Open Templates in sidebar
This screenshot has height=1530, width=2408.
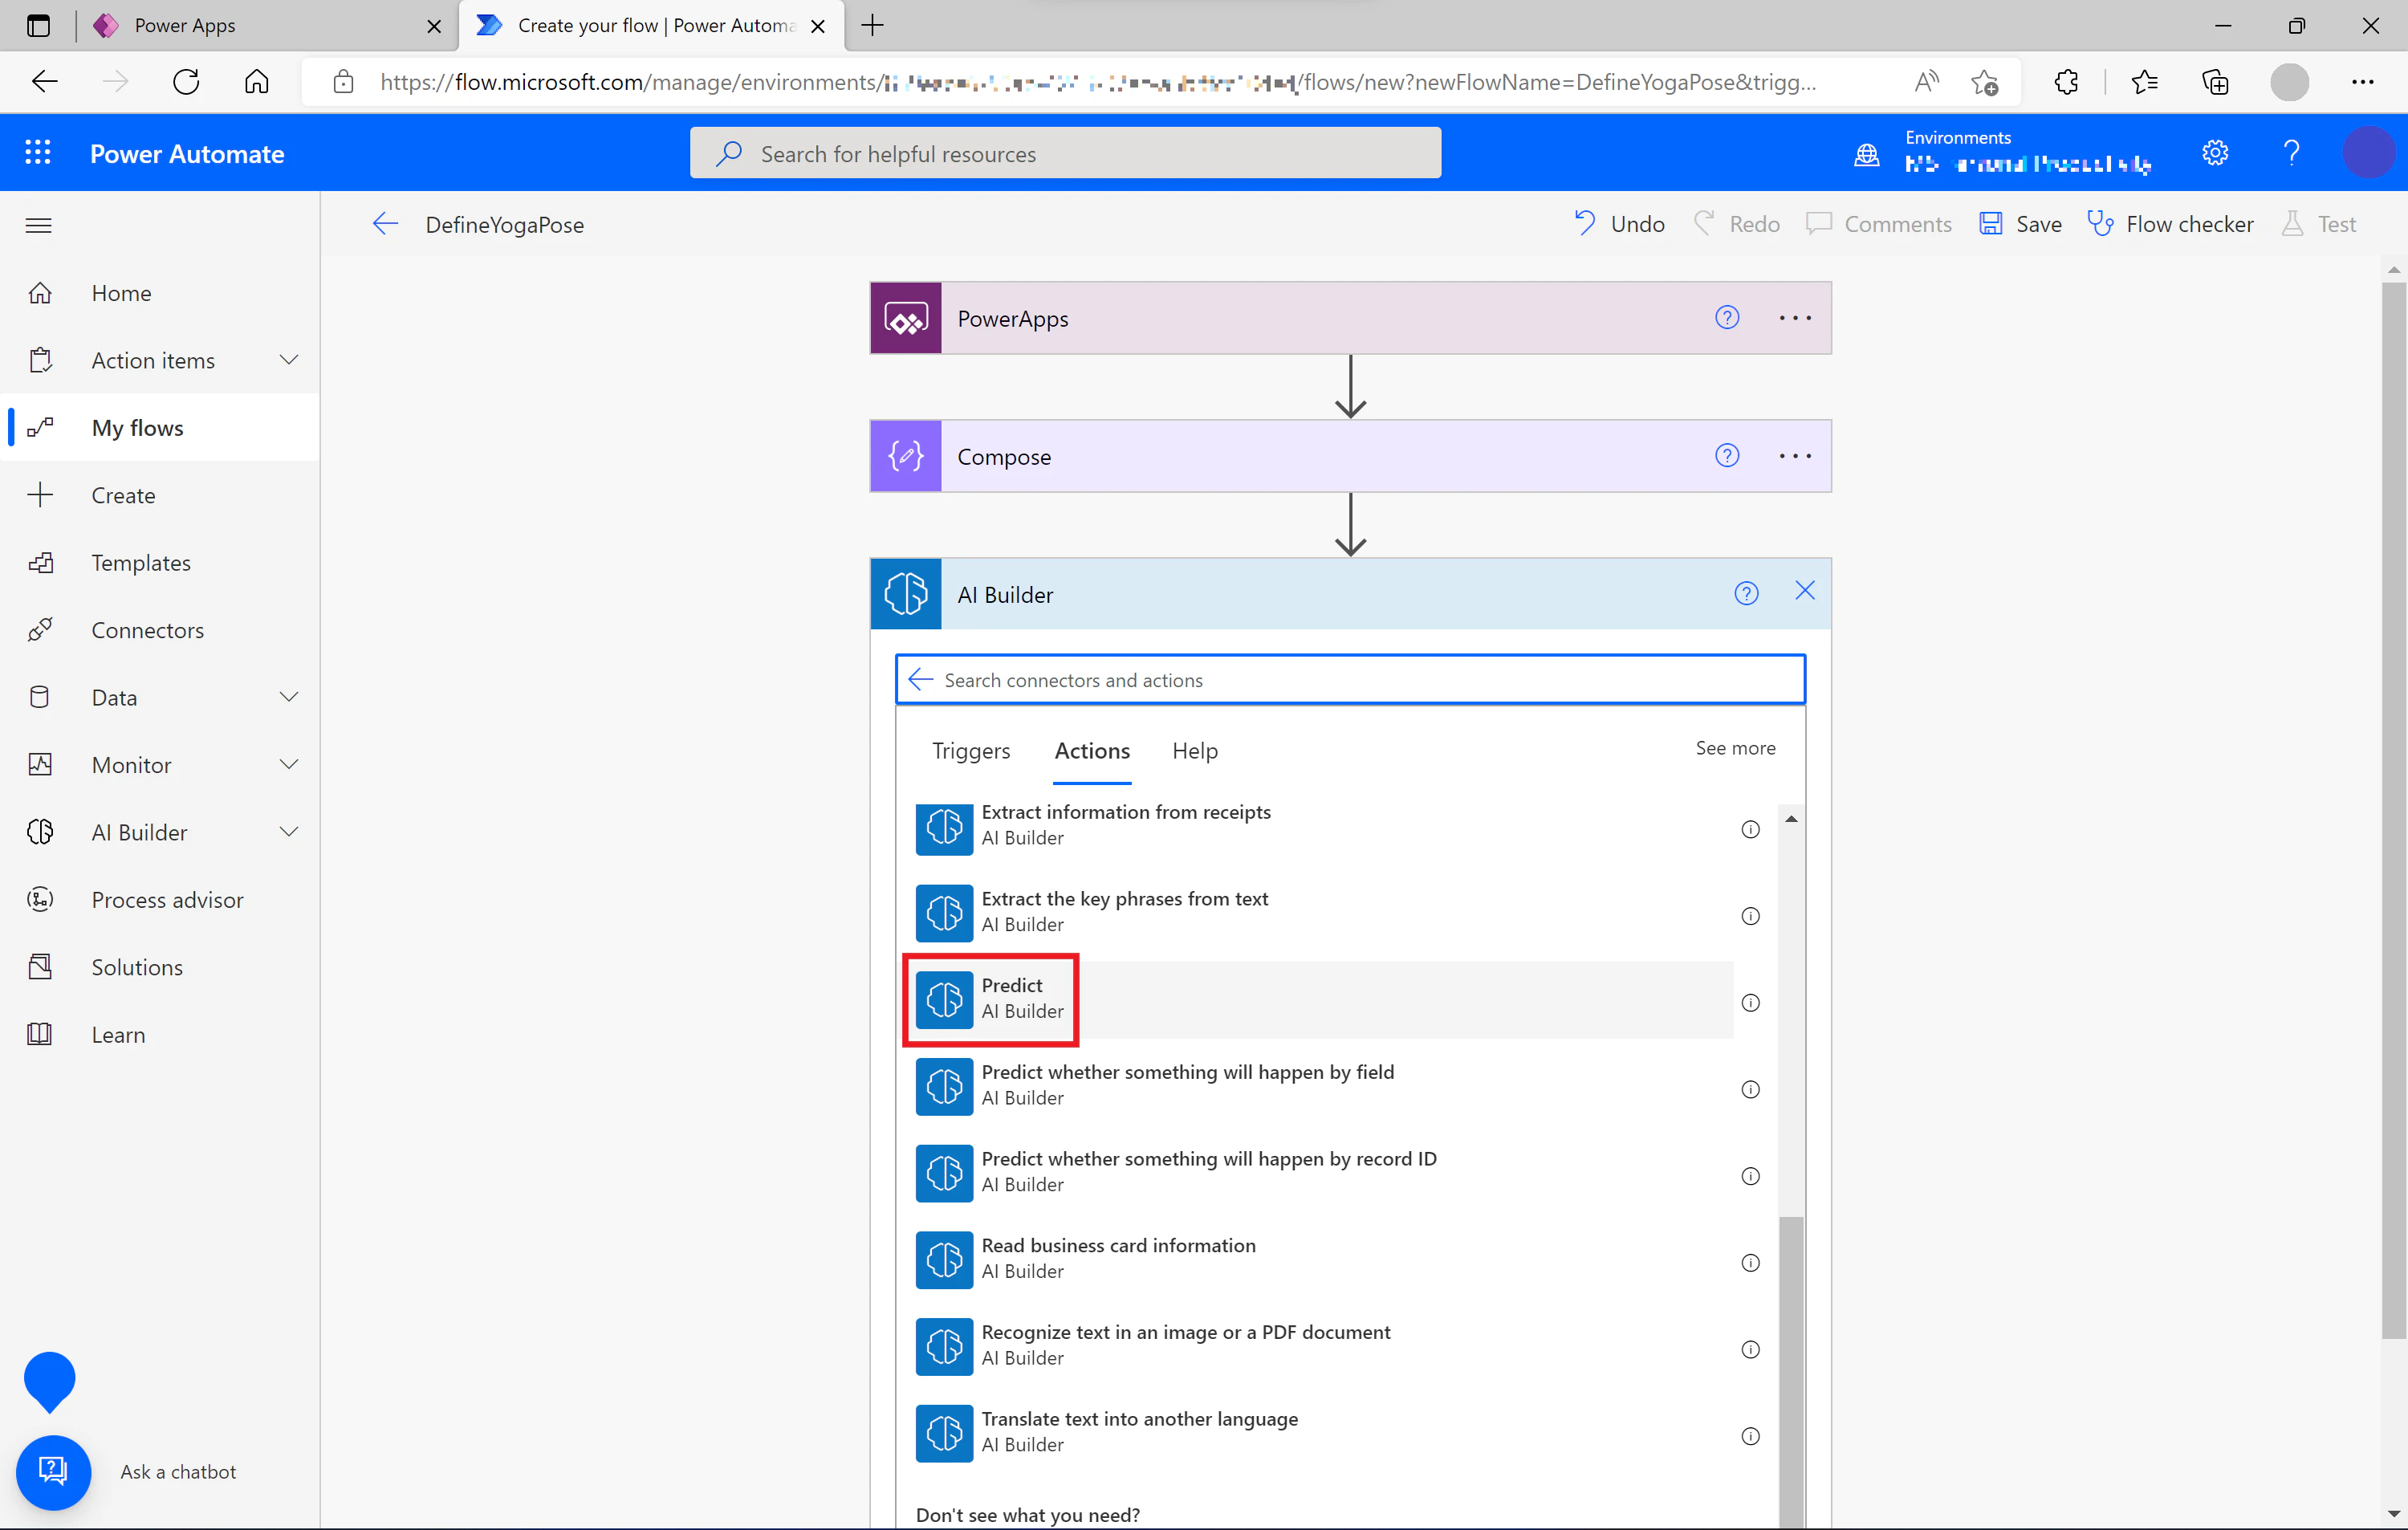[160, 562]
